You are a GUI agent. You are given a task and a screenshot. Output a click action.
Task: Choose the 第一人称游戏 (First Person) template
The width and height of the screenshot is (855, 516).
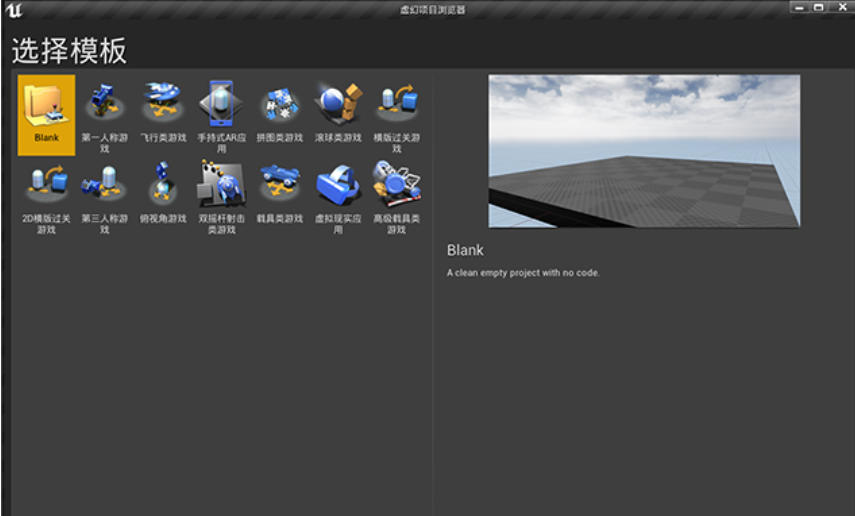click(x=104, y=114)
